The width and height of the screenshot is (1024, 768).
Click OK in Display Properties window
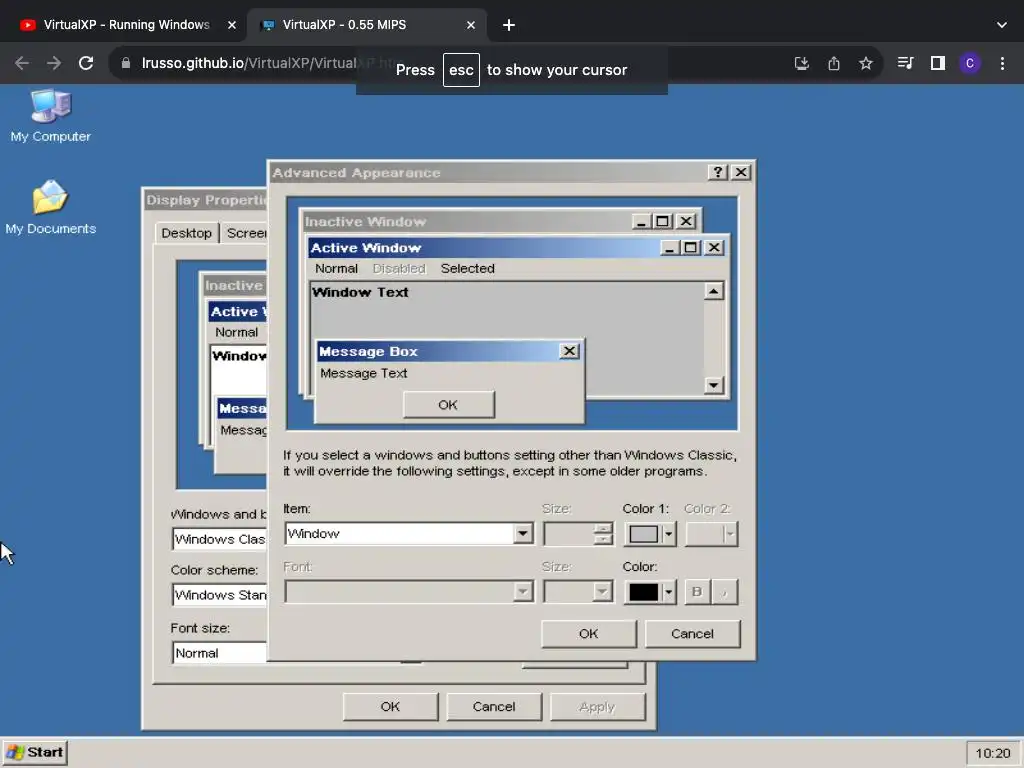pos(390,707)
